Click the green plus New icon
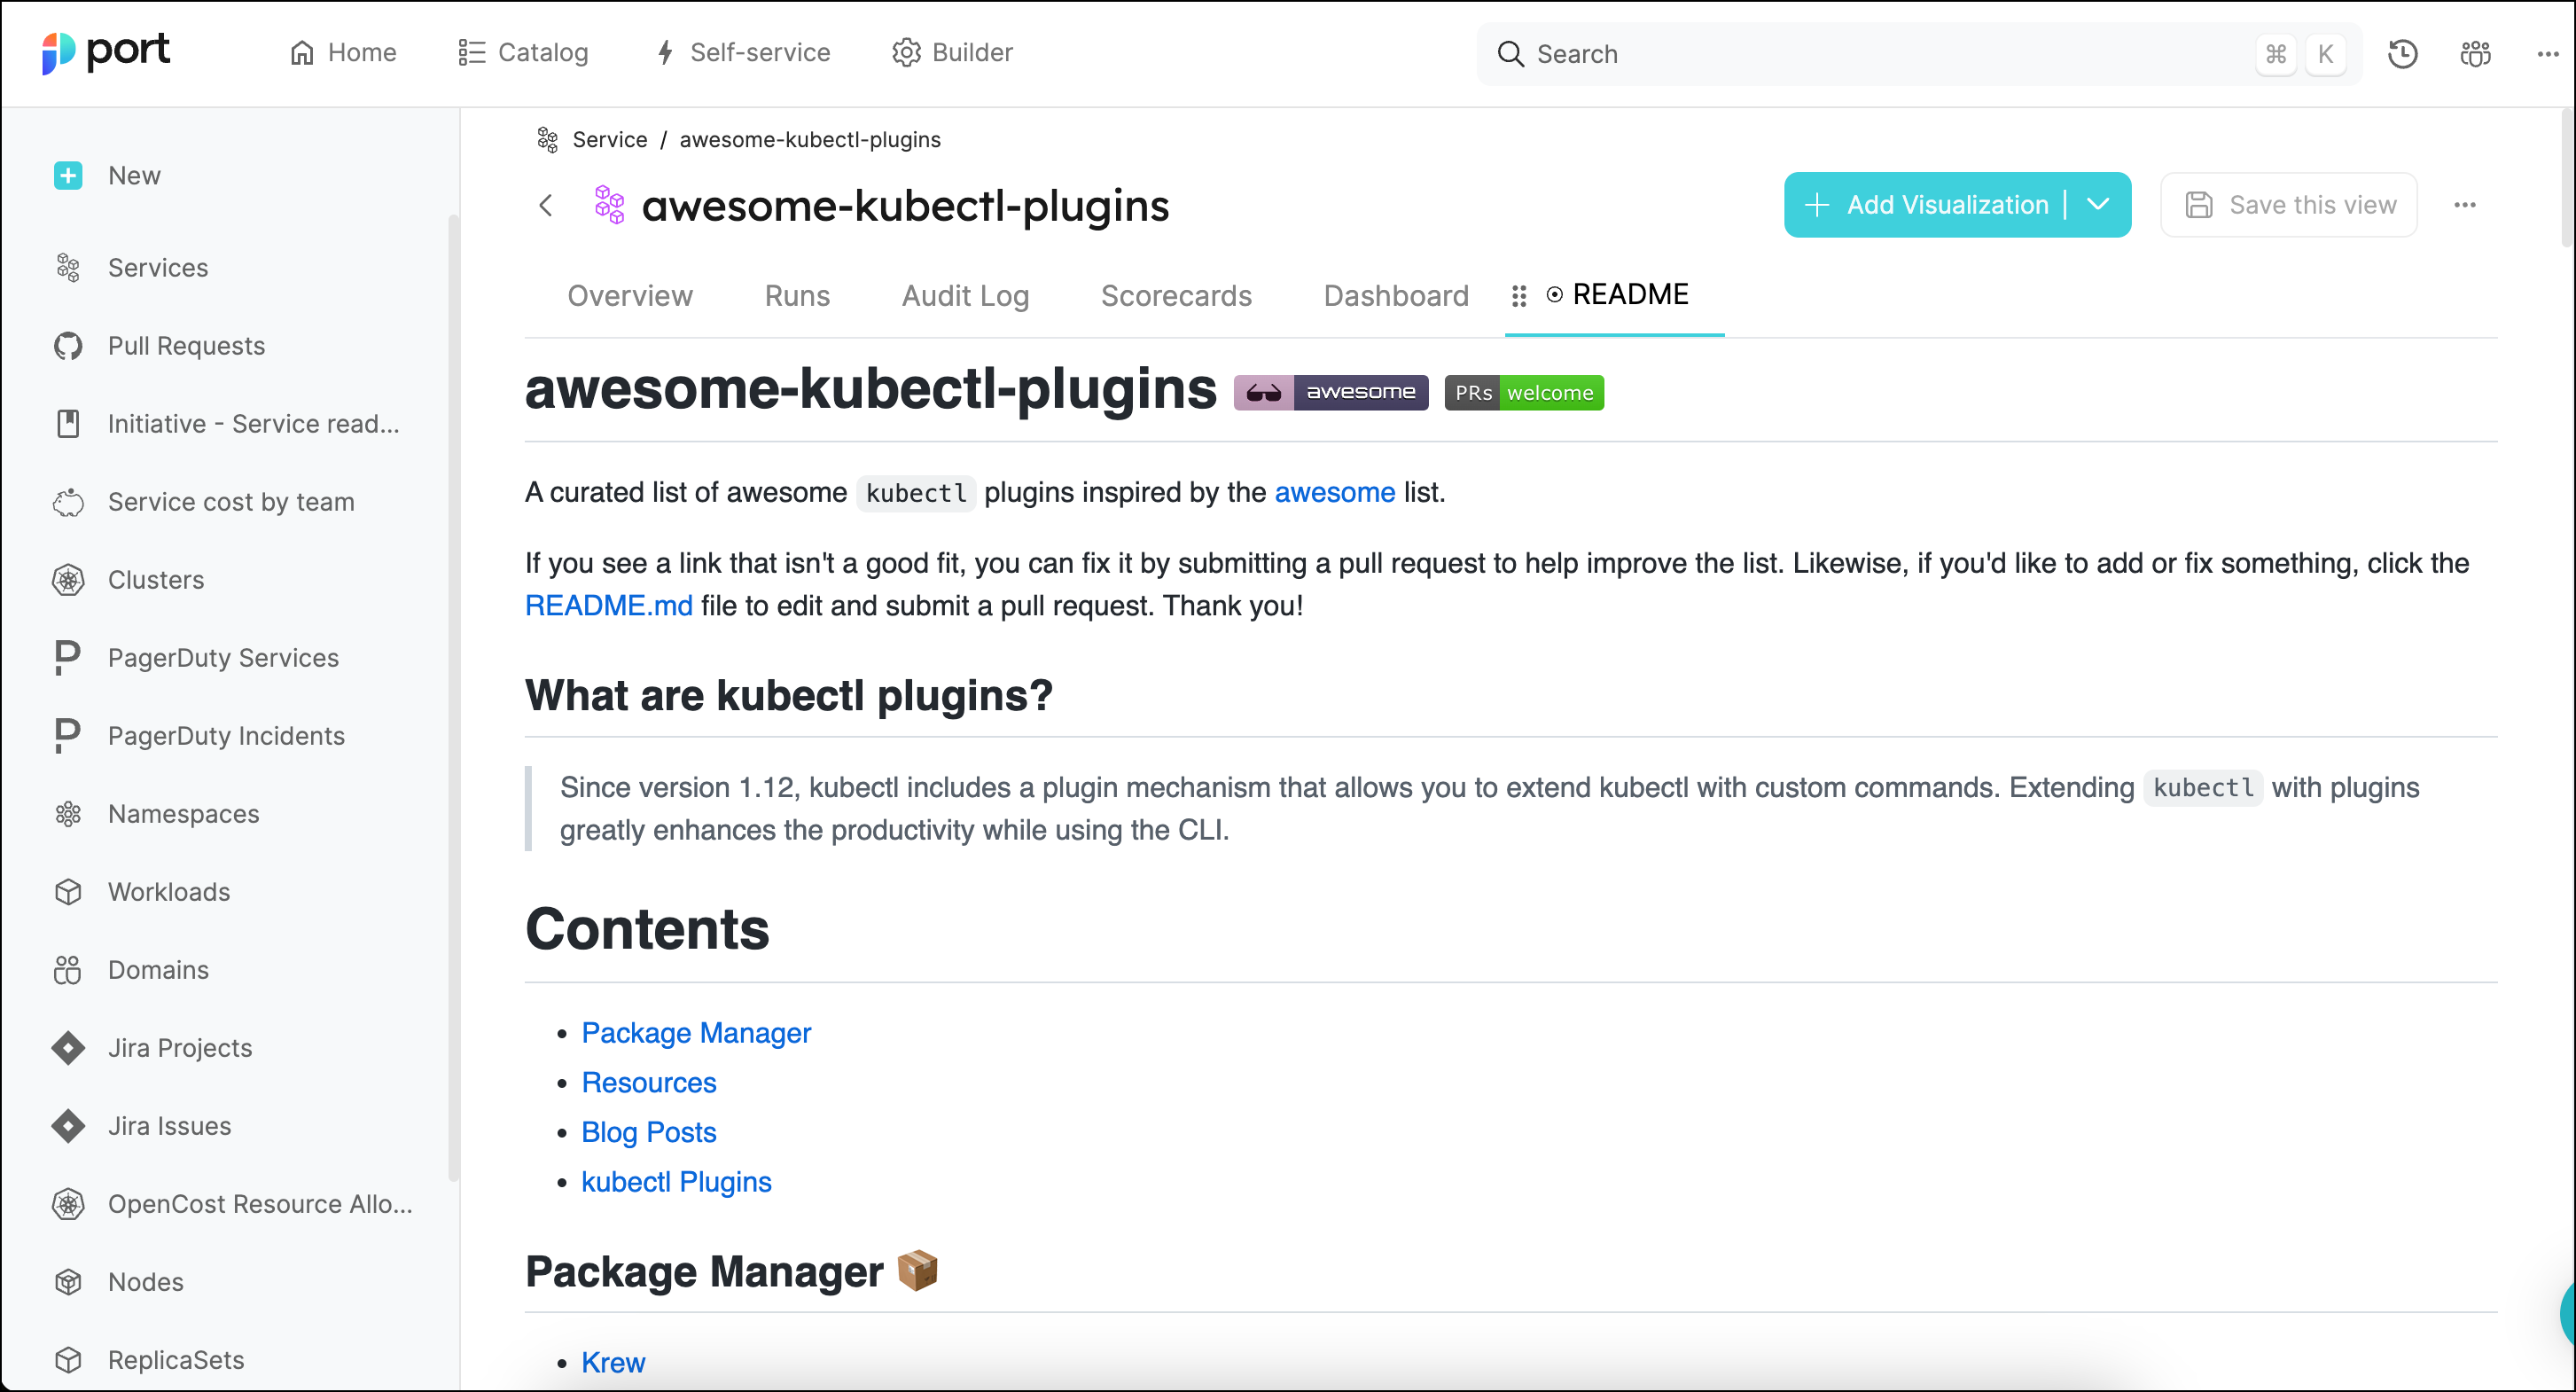Viewport: 2576px width, 1392px height. point(68,176)
